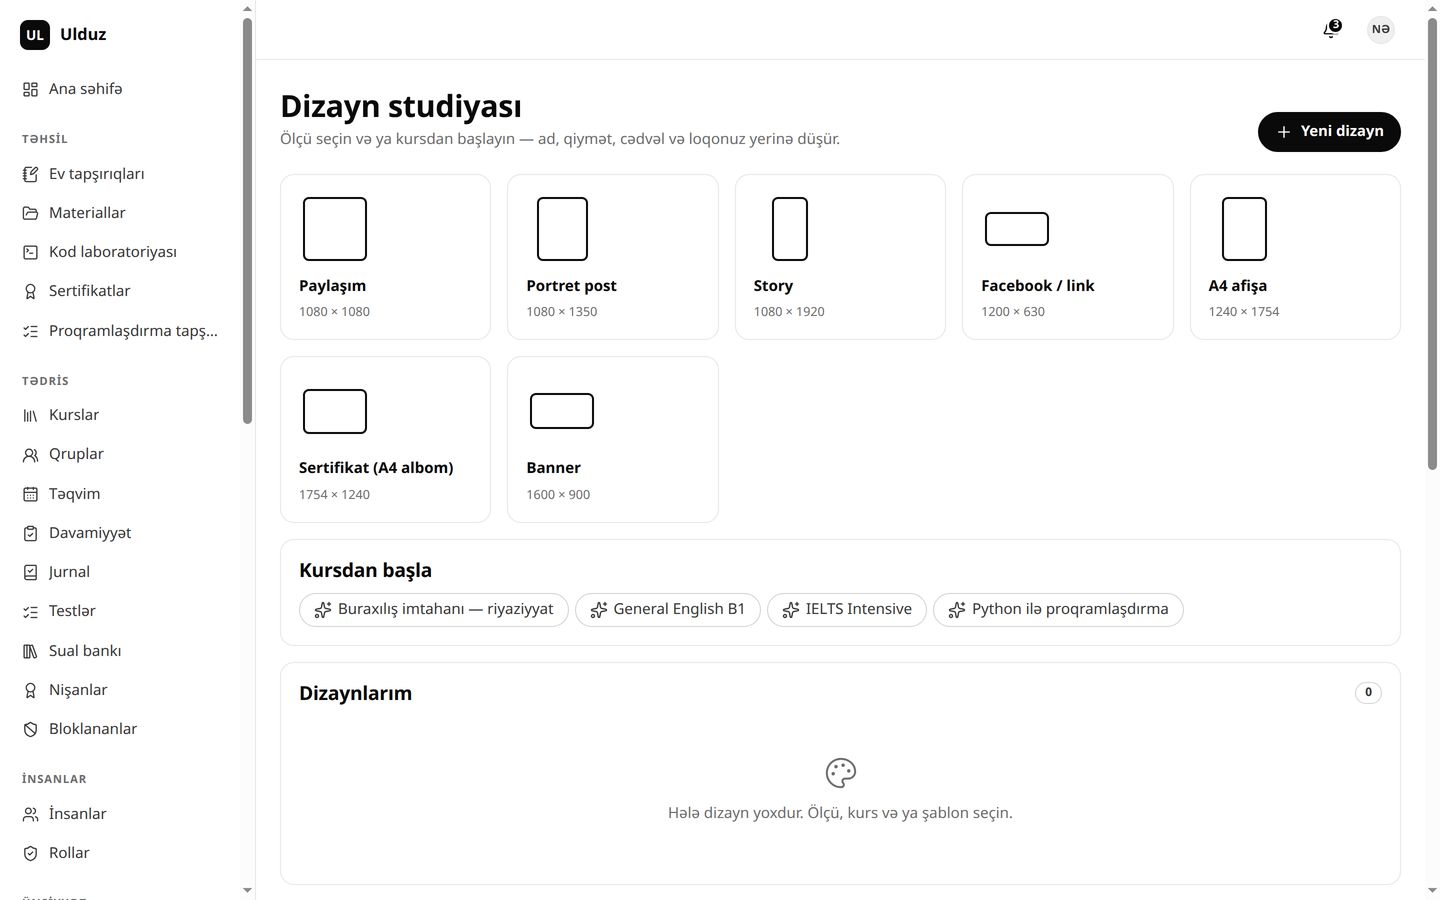The height and width of the screenshot is (900, 1440).
Task: Go to İnsanlar in the sidebar
Action: click(x=121, y=814)
